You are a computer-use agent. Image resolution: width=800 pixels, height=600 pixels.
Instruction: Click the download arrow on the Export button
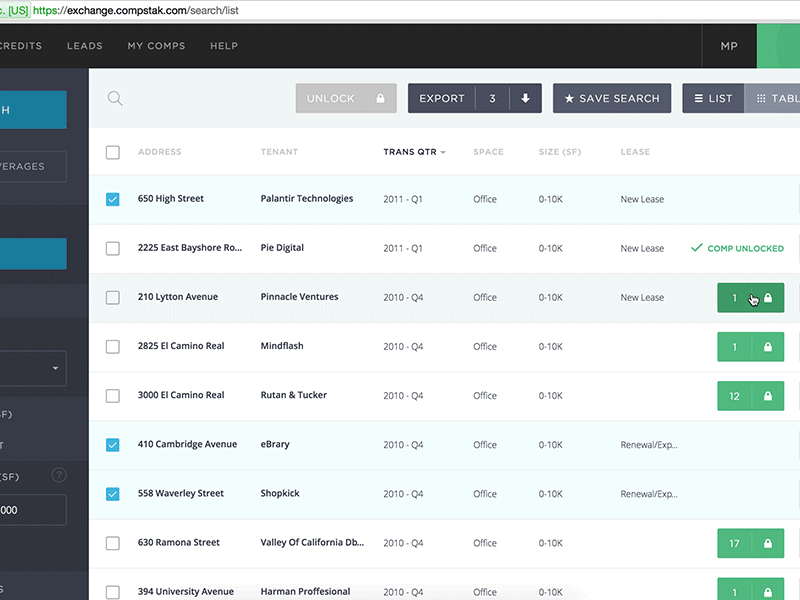coord(527,98)
